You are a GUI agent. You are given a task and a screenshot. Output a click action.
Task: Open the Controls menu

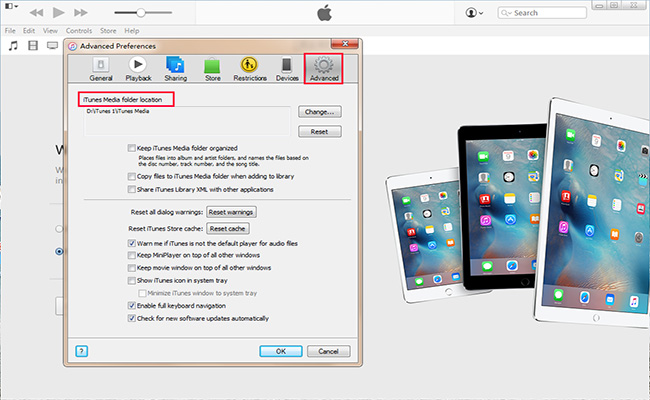[x=79, y=31]
